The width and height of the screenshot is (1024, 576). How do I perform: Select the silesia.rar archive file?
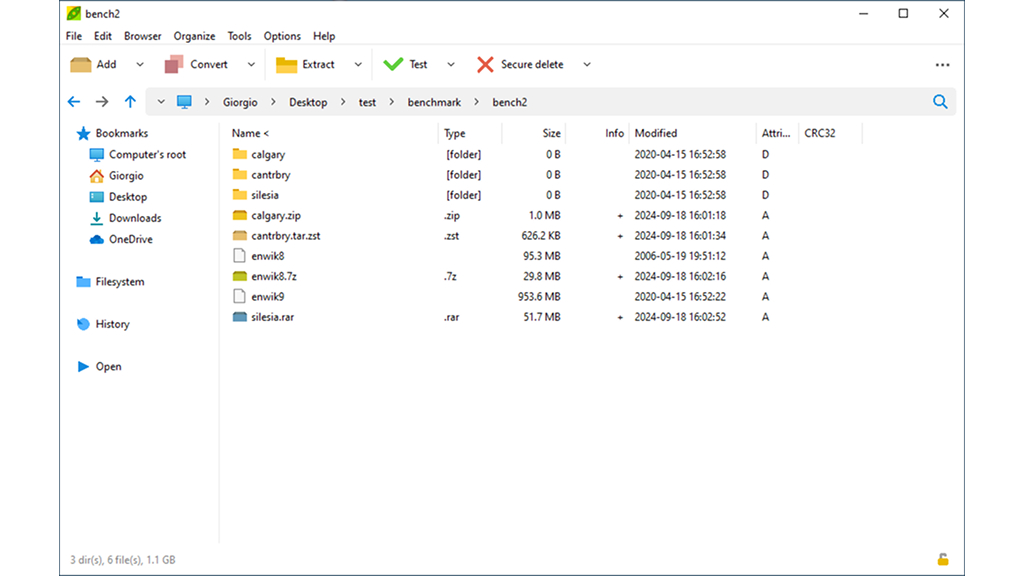(272, 317)
